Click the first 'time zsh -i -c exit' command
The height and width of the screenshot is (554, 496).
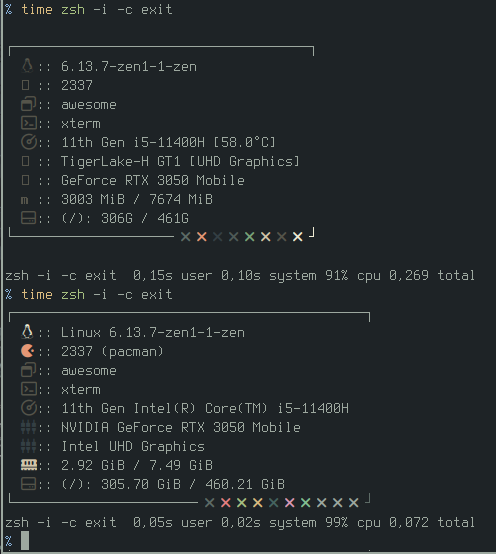point(97,9)
